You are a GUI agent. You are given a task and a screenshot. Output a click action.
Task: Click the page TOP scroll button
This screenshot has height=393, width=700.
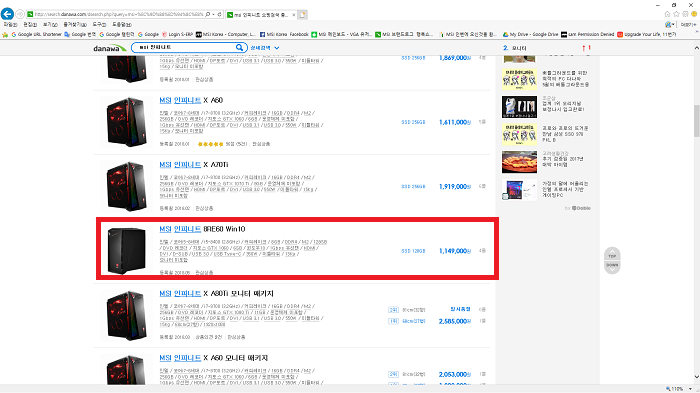click(612, 254)
